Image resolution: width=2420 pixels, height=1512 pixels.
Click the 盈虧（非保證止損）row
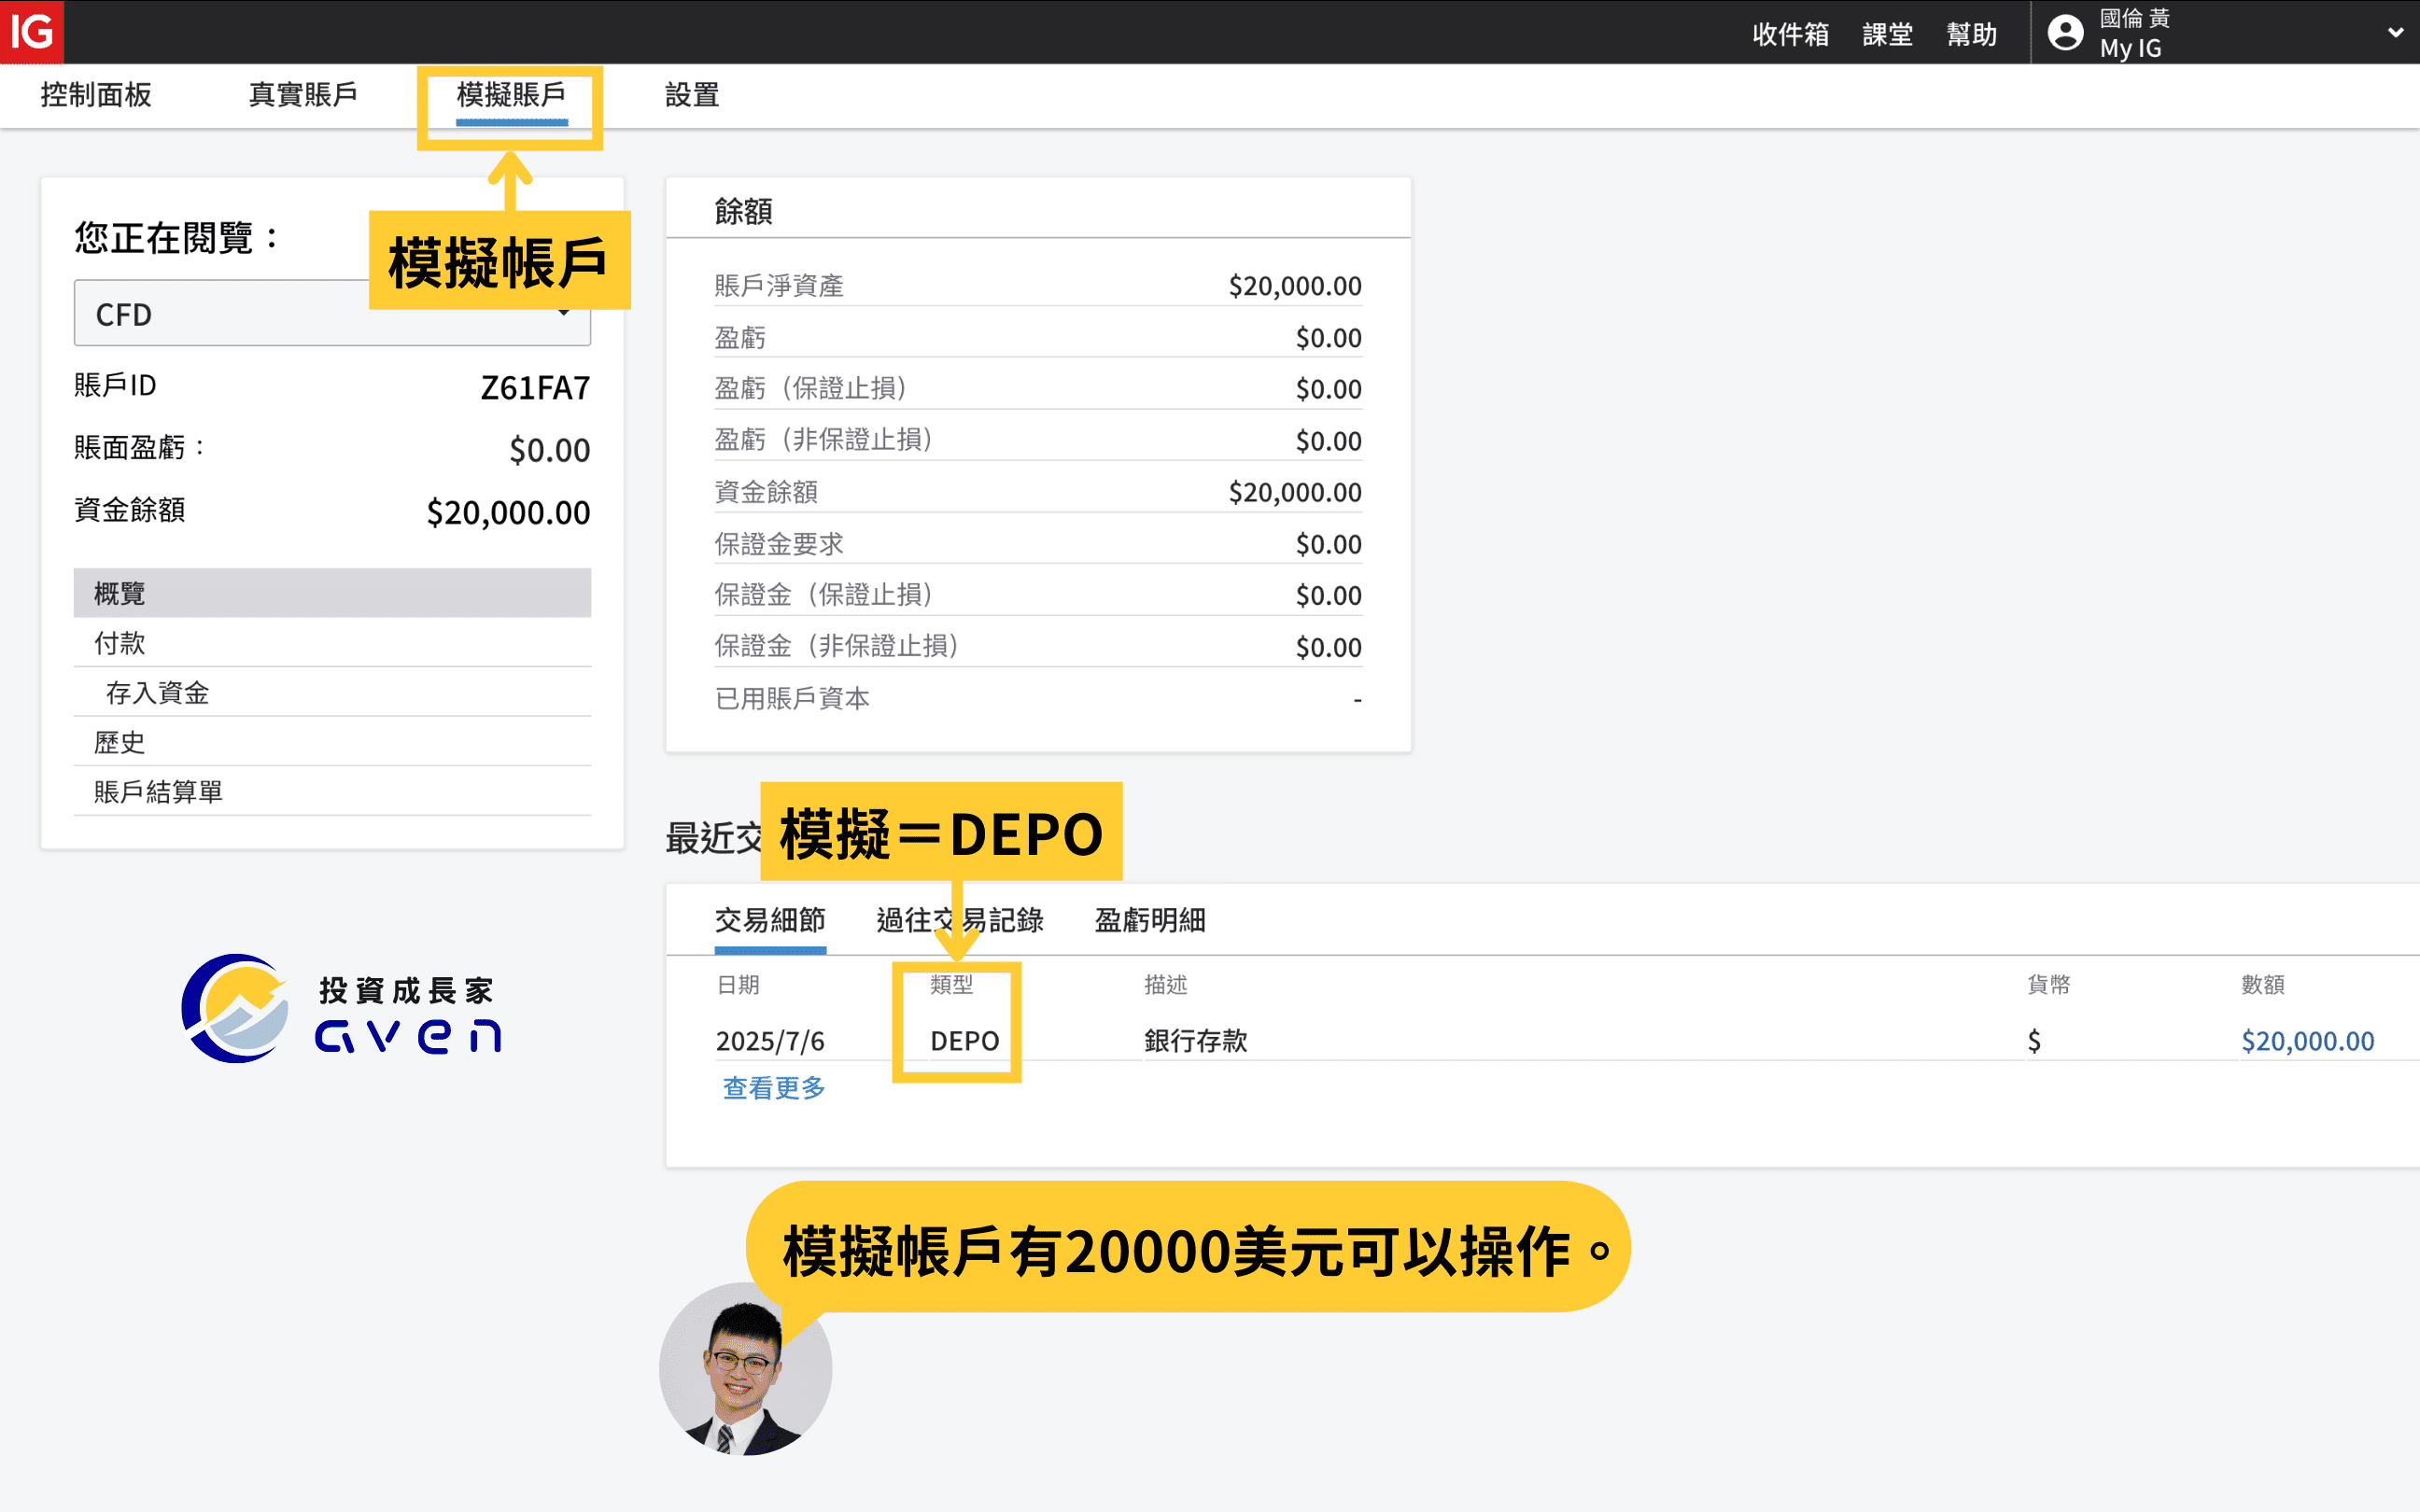click(x=1038, y=440)
